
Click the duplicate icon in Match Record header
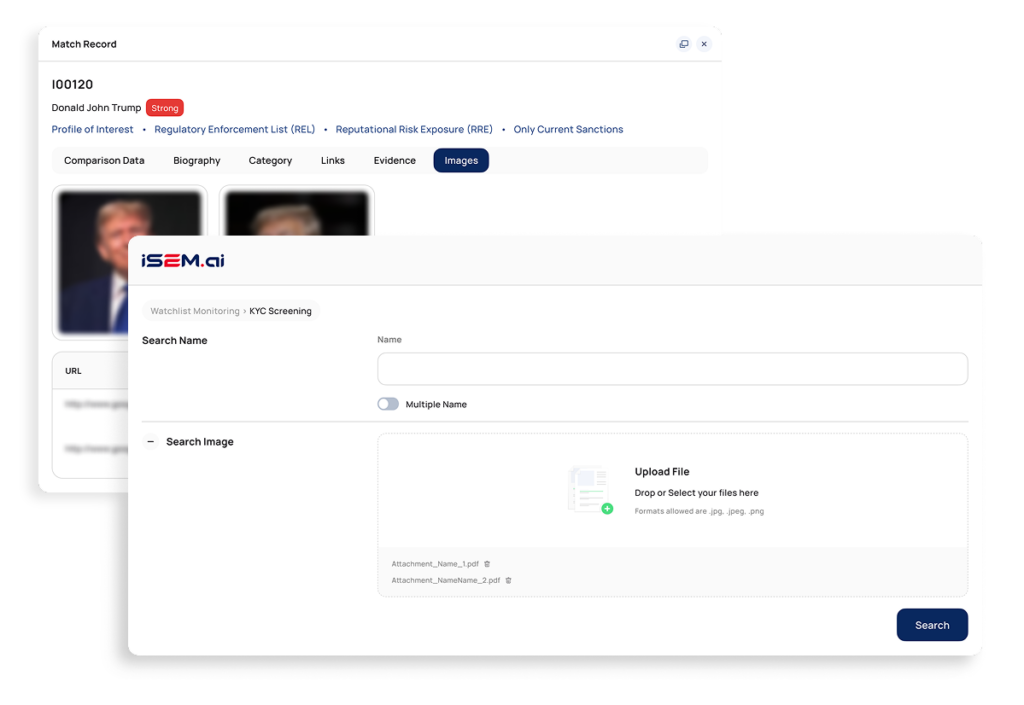pos(684,44)
